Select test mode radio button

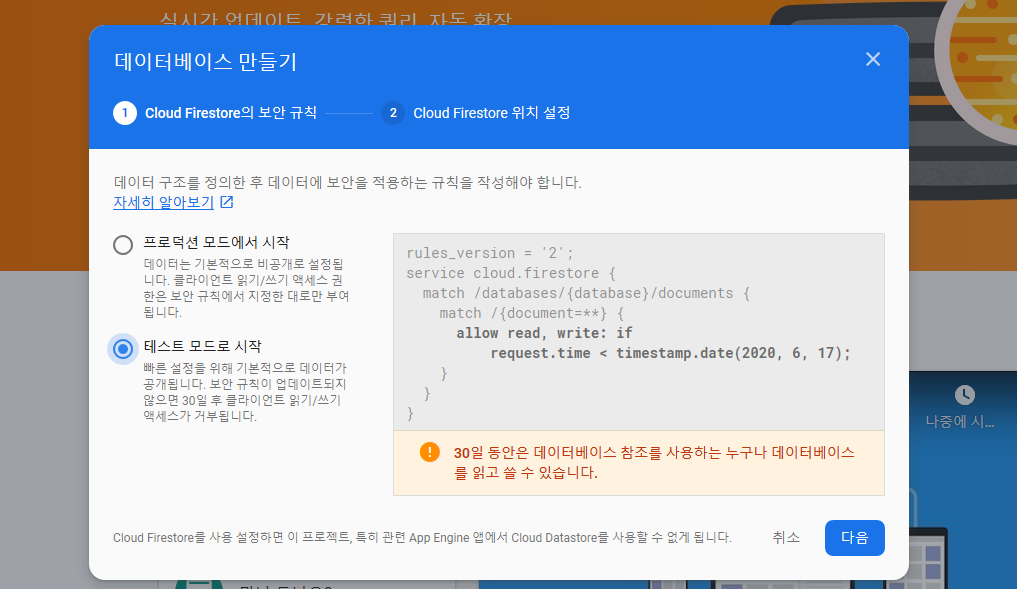tap(123, 349)
